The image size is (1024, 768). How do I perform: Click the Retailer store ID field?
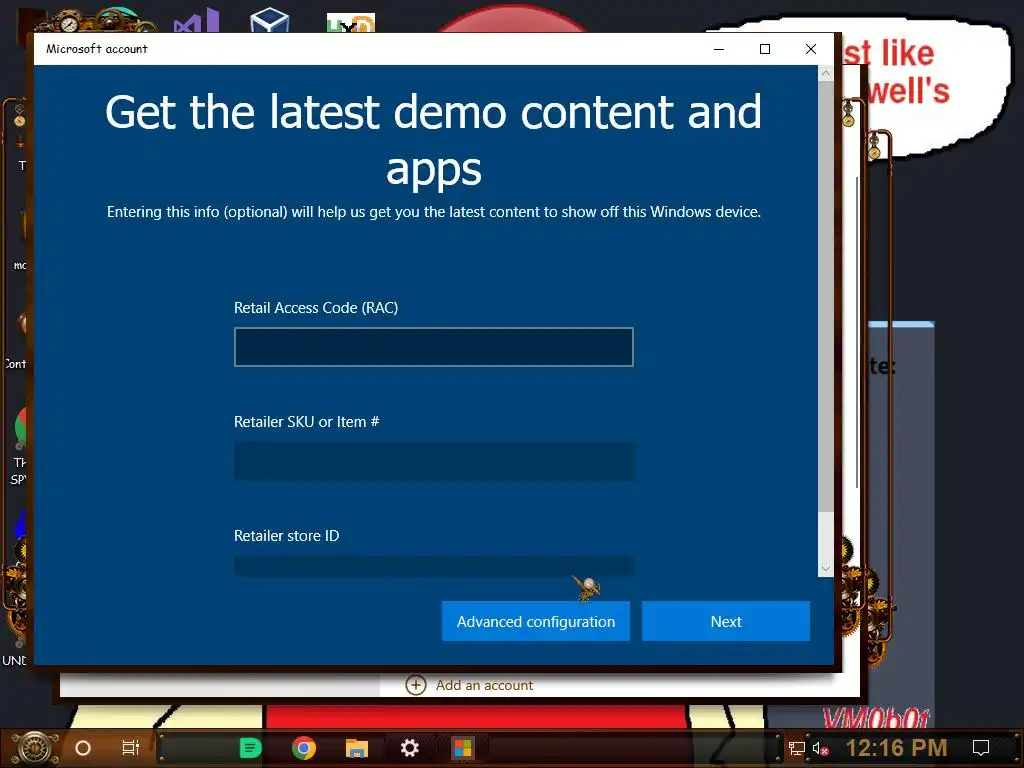click(x=434, y=566)
